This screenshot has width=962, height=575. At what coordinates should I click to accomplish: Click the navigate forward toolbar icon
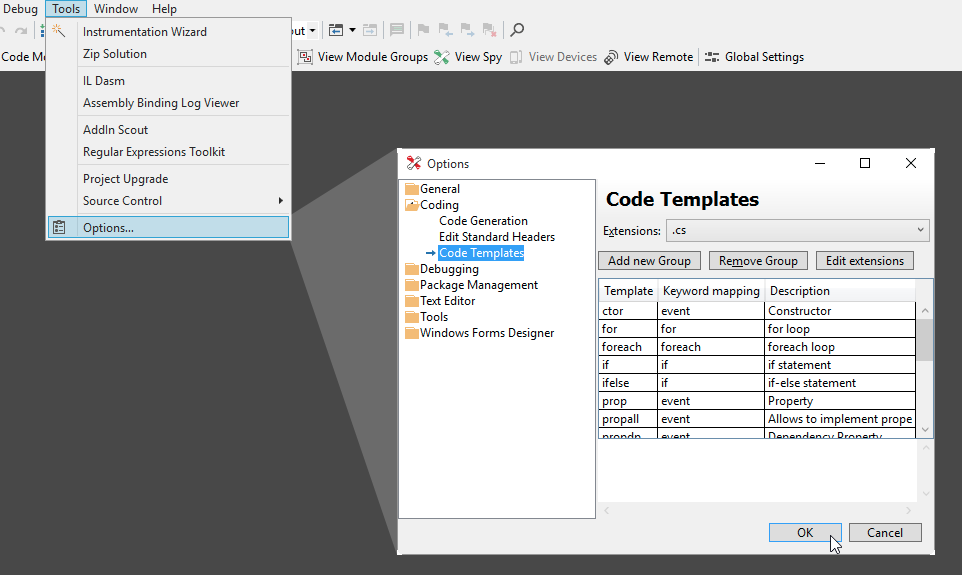tap(369, 29)
